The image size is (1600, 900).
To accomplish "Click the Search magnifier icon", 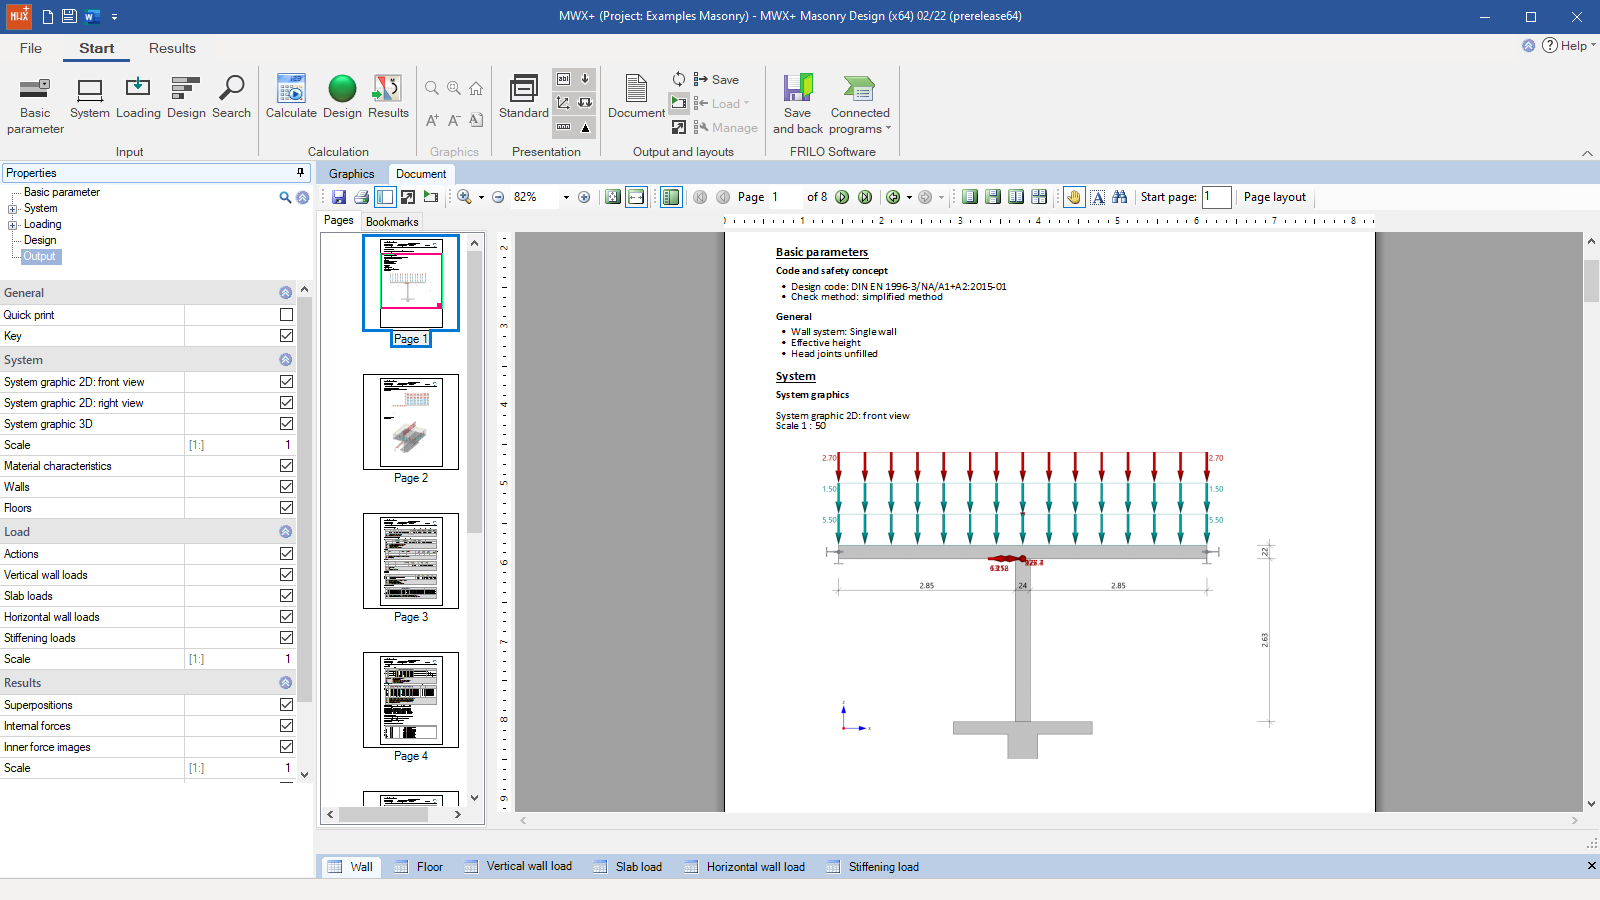I will click(231, 98).
